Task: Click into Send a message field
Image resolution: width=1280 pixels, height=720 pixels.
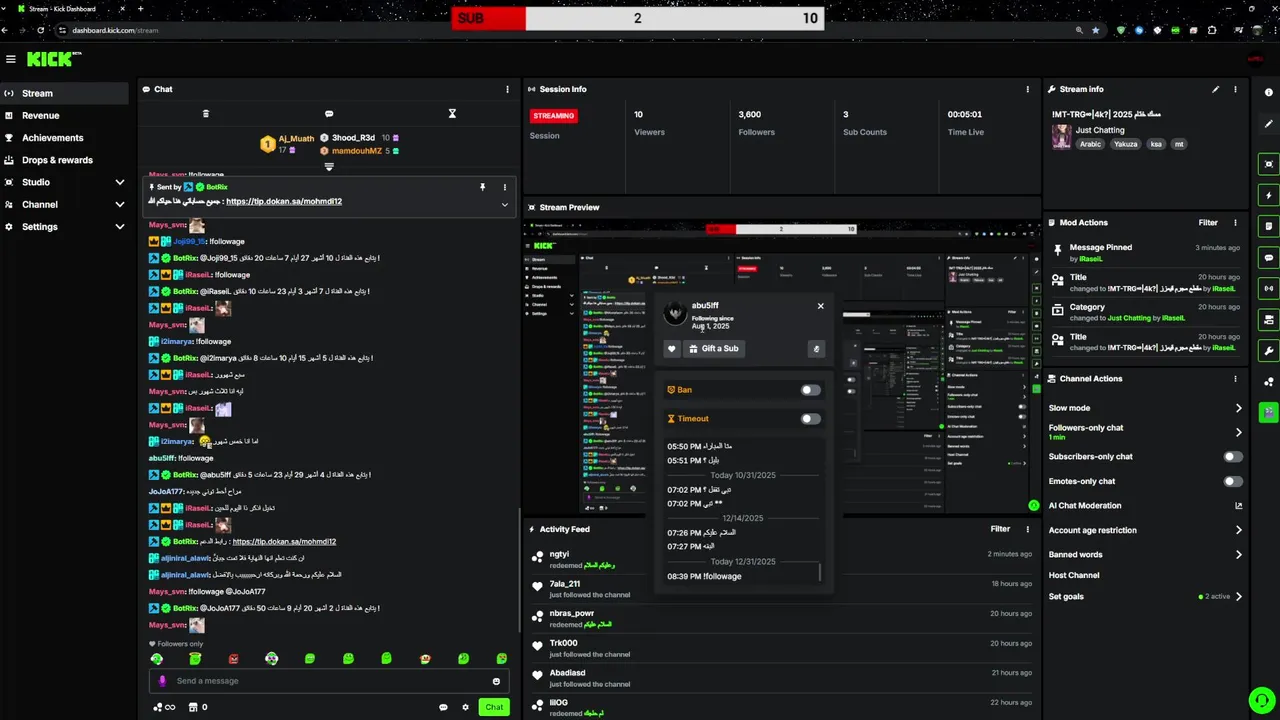Action: [x=329, y=681]
